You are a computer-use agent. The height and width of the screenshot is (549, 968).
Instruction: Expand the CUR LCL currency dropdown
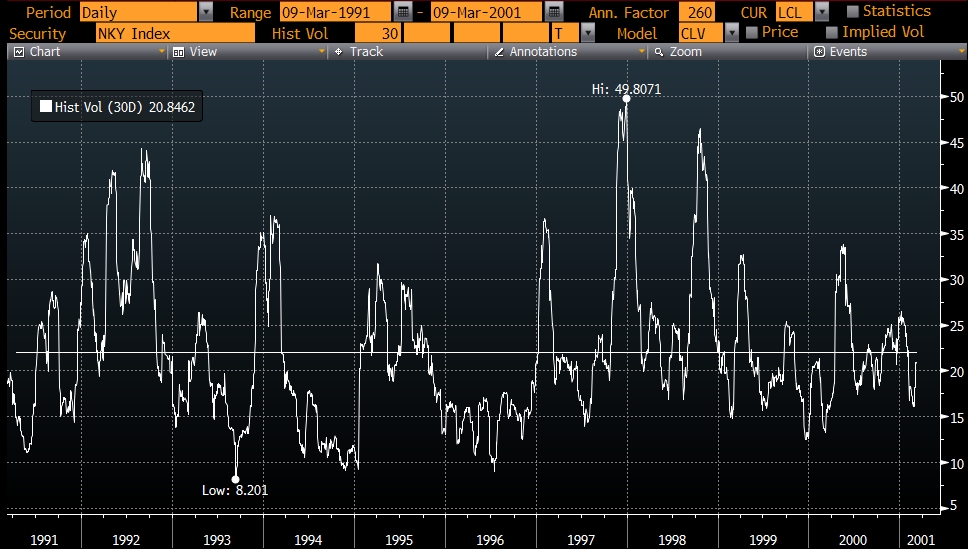[x=821, y=12]
